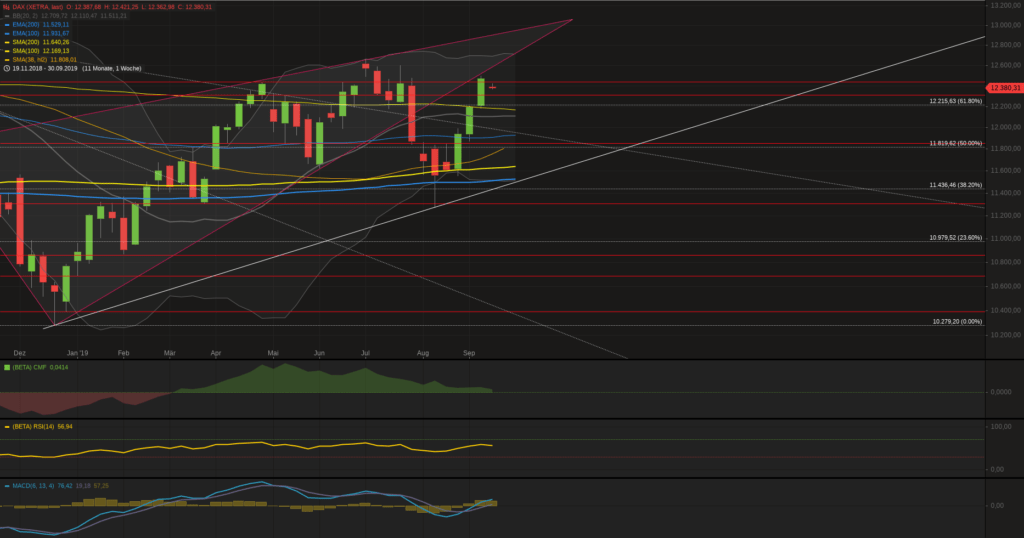Click the yellow SMA(200) line marker
This screenshot has height=538, width=1024.
pos(6,42)
